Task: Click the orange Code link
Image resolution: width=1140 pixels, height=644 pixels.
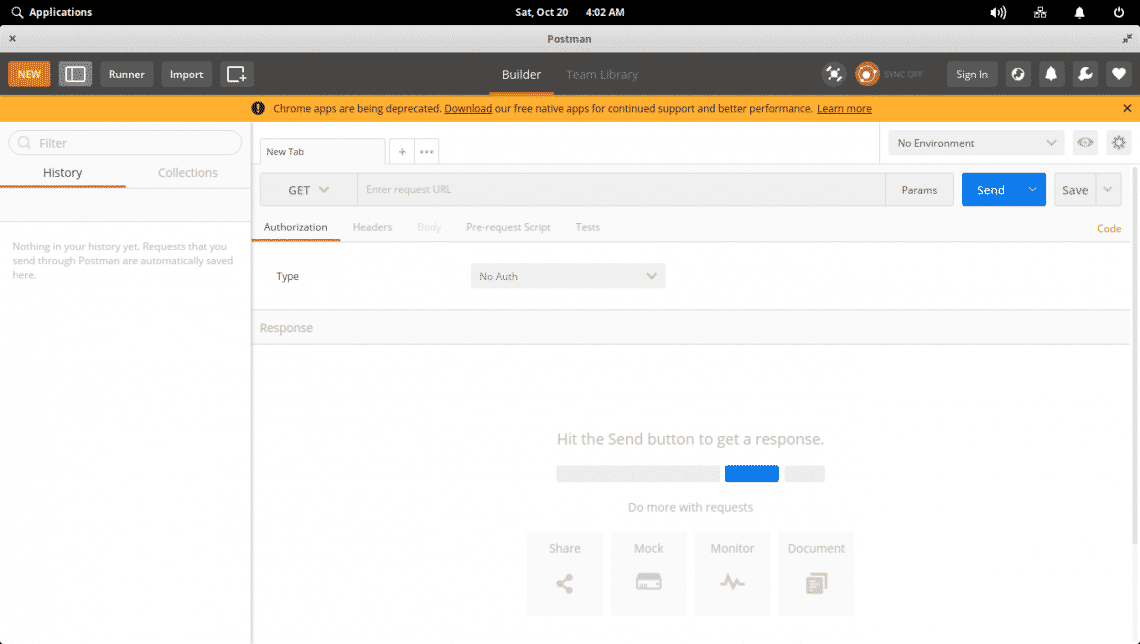Action: pos(1109,228)
